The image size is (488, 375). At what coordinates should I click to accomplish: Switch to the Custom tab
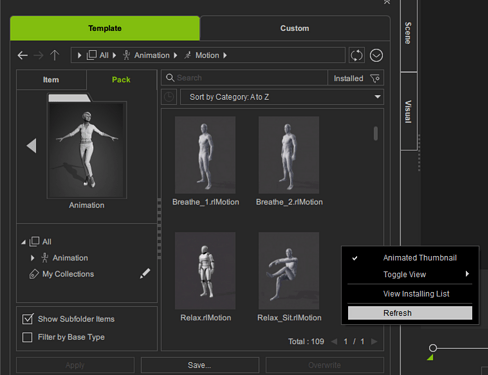295,28
